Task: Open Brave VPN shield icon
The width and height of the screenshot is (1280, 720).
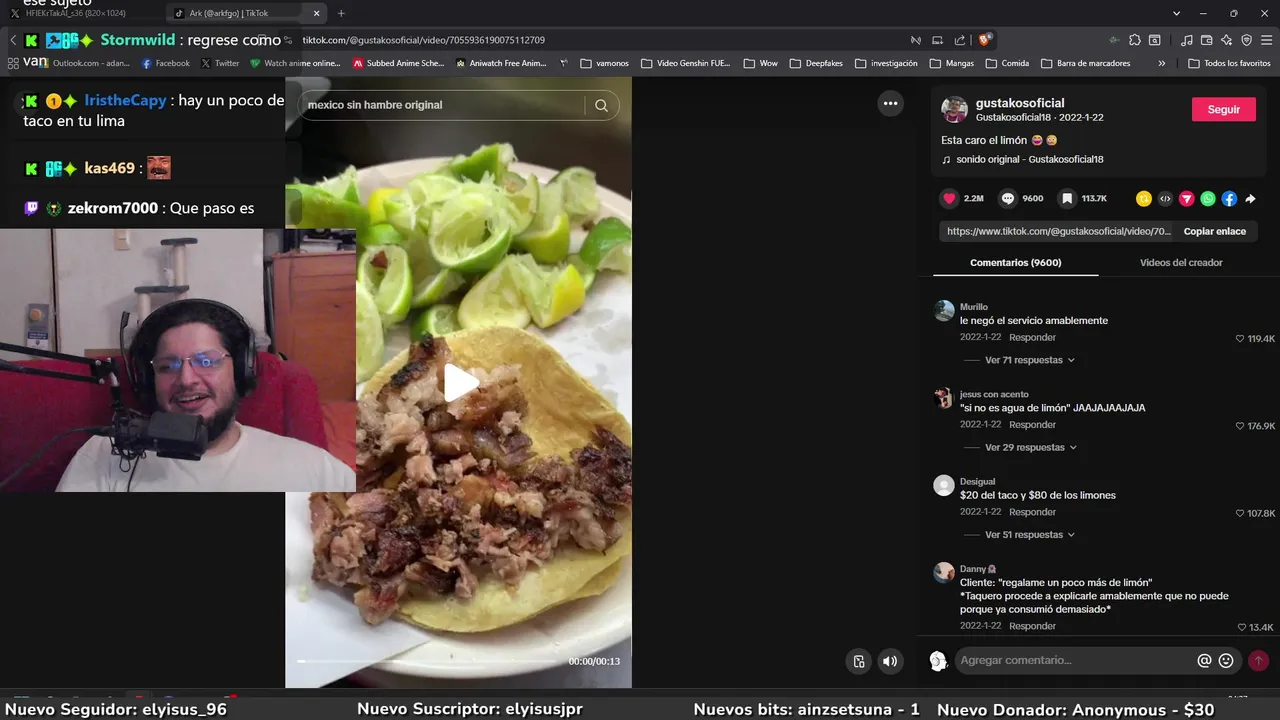Action: (1246, 40)
